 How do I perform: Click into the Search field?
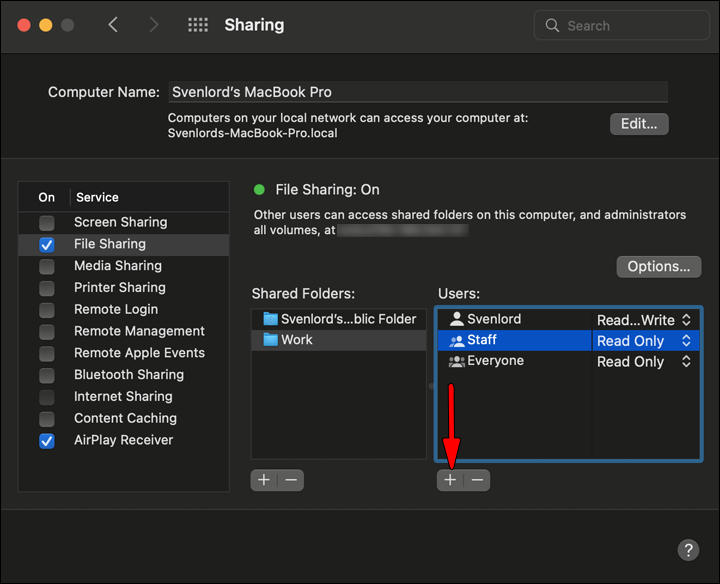pos(622,25)
